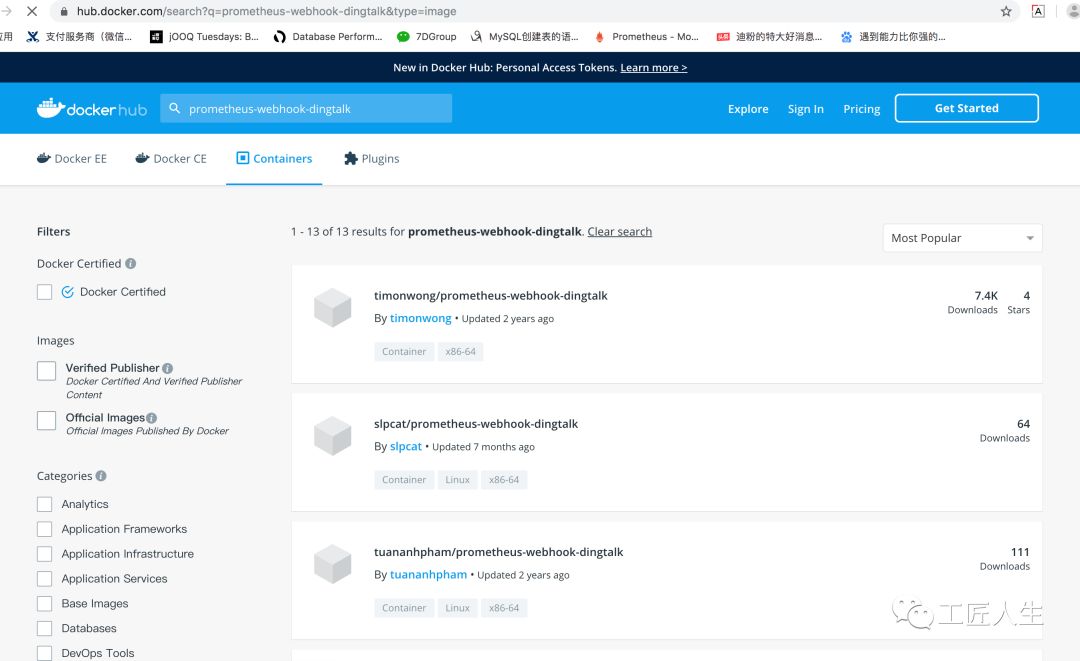1080x661 pixels.
Task: Click the Plugins puzzle-piece icon
Action: [351, 158]
